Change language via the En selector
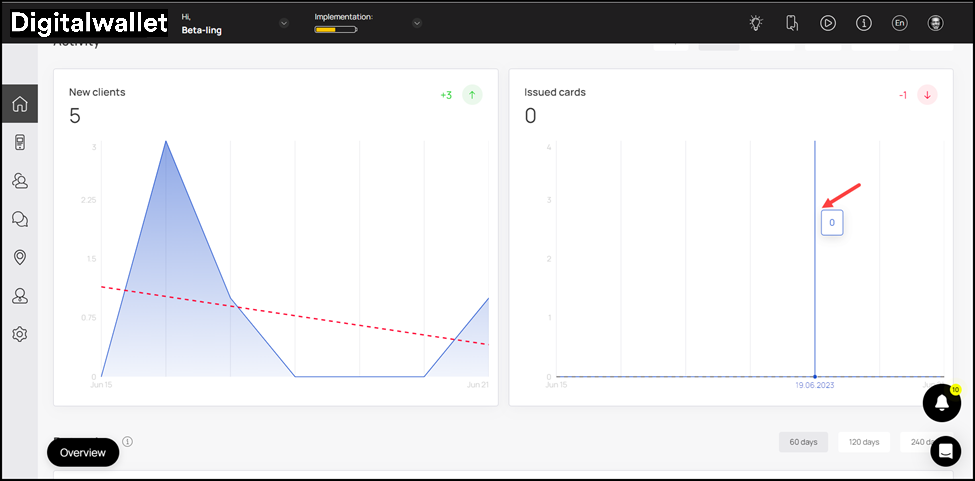 899,23
